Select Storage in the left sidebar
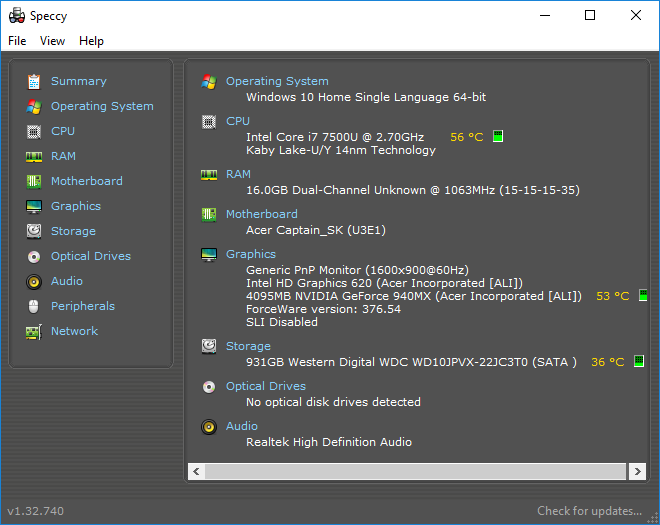 tap(73, 231)
